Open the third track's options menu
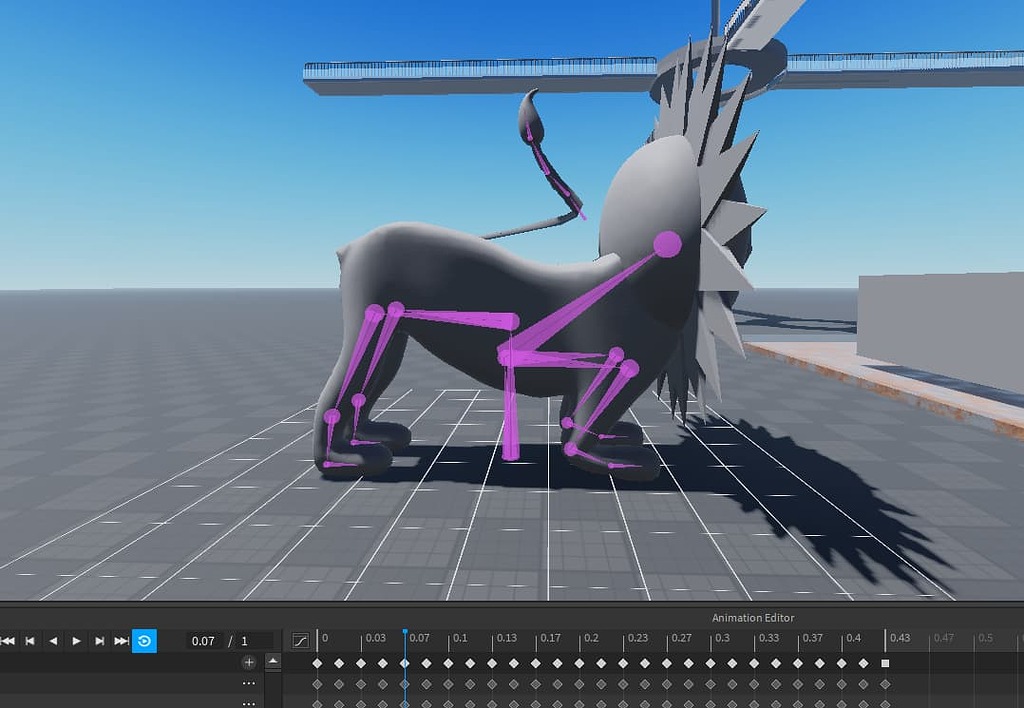 tap(249, 706)
